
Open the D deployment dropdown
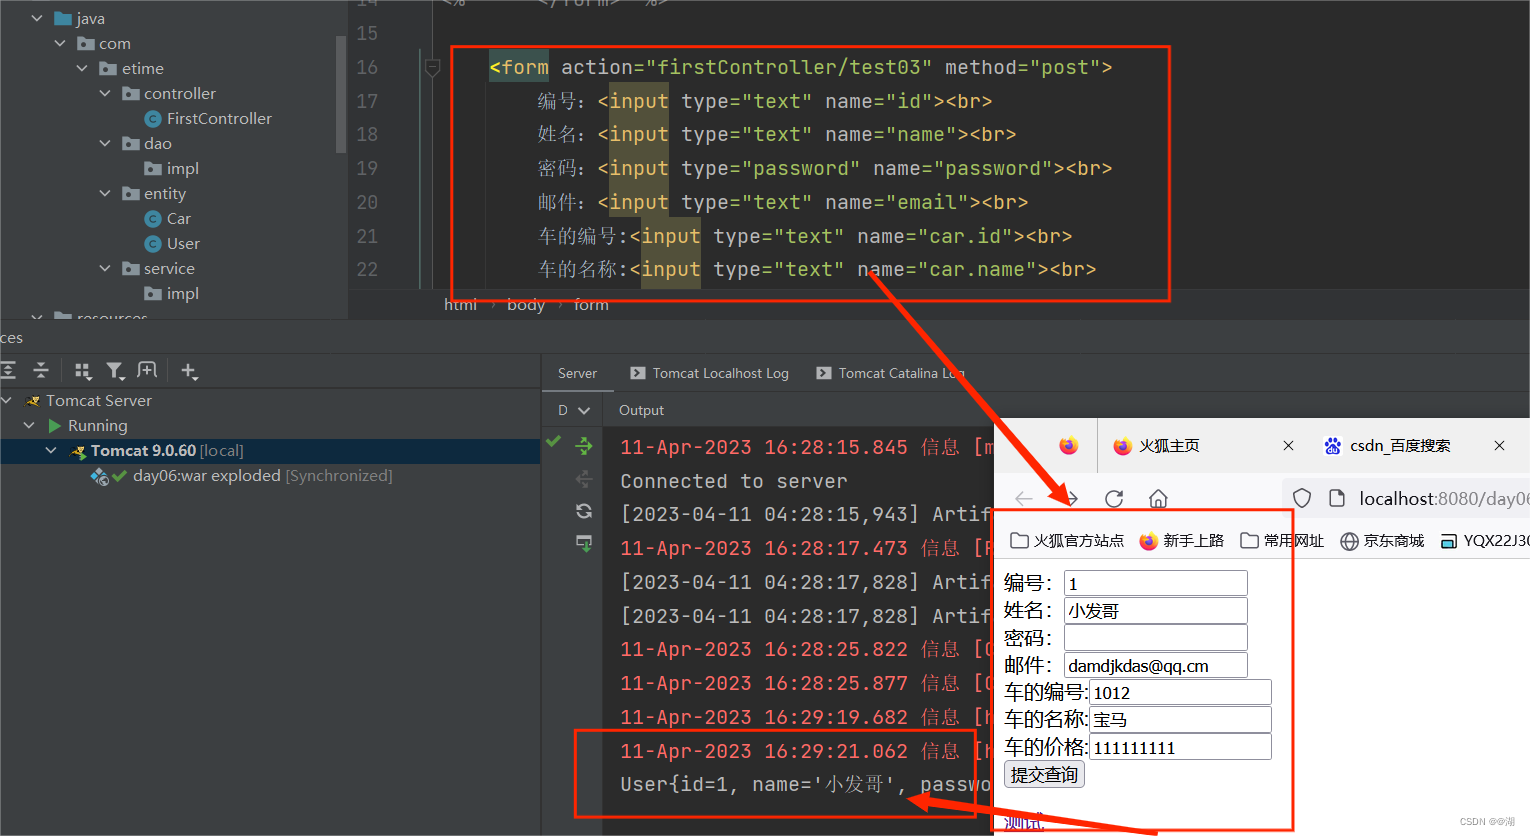(x=574, y=410)
